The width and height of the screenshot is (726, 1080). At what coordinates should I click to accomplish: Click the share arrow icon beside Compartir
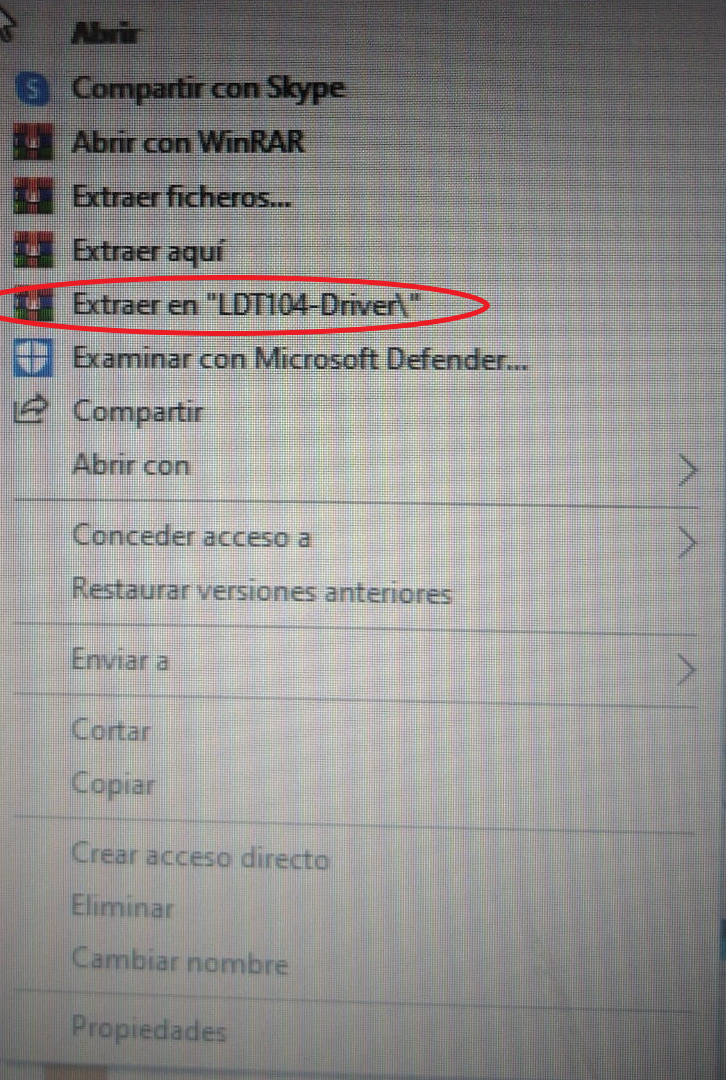(x=31, y=410)
